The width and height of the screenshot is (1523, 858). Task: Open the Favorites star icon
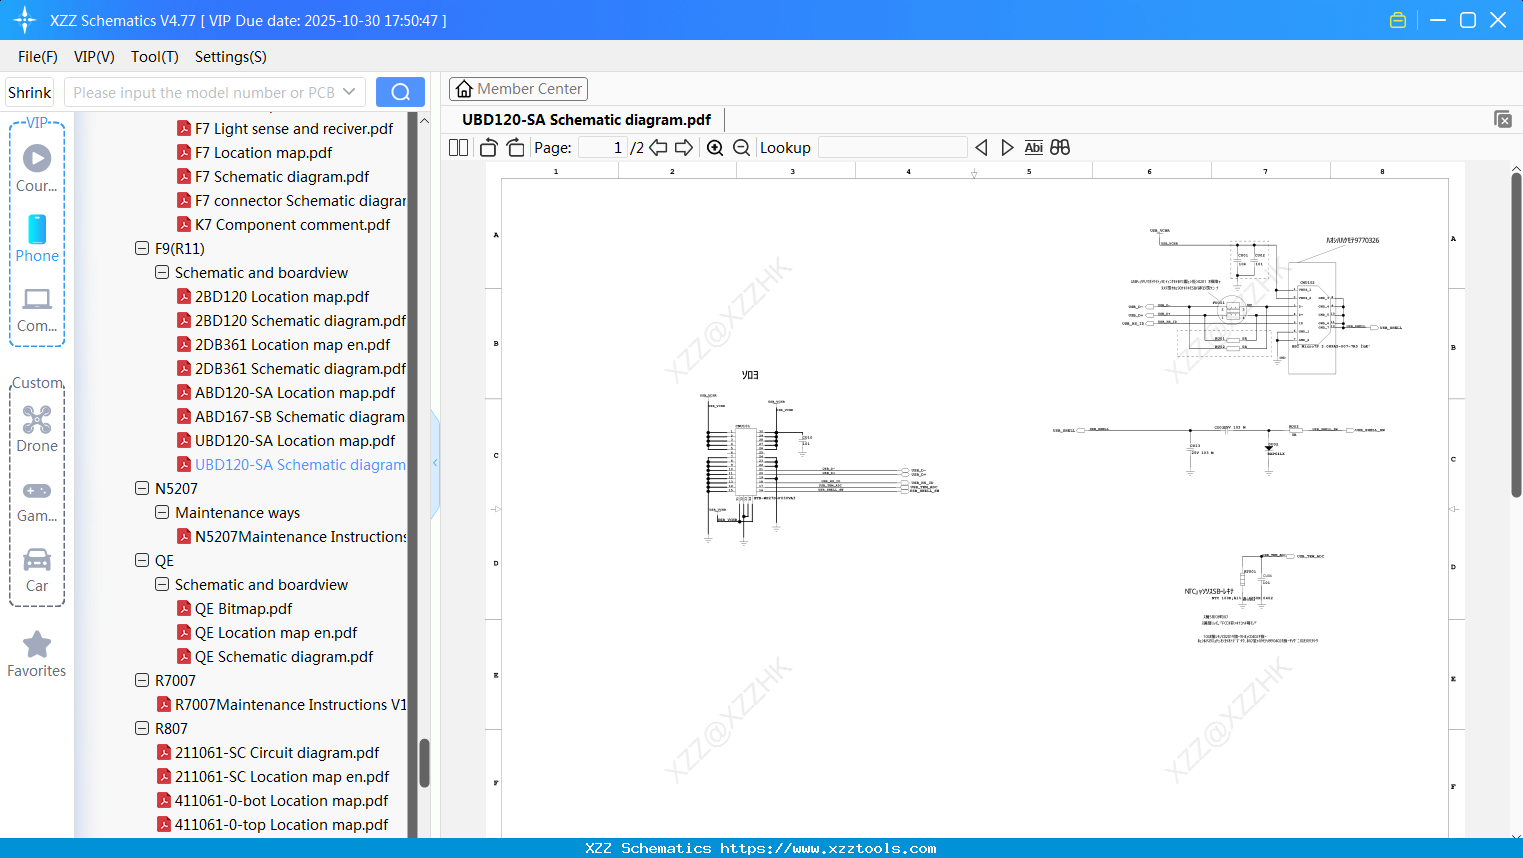37,644
